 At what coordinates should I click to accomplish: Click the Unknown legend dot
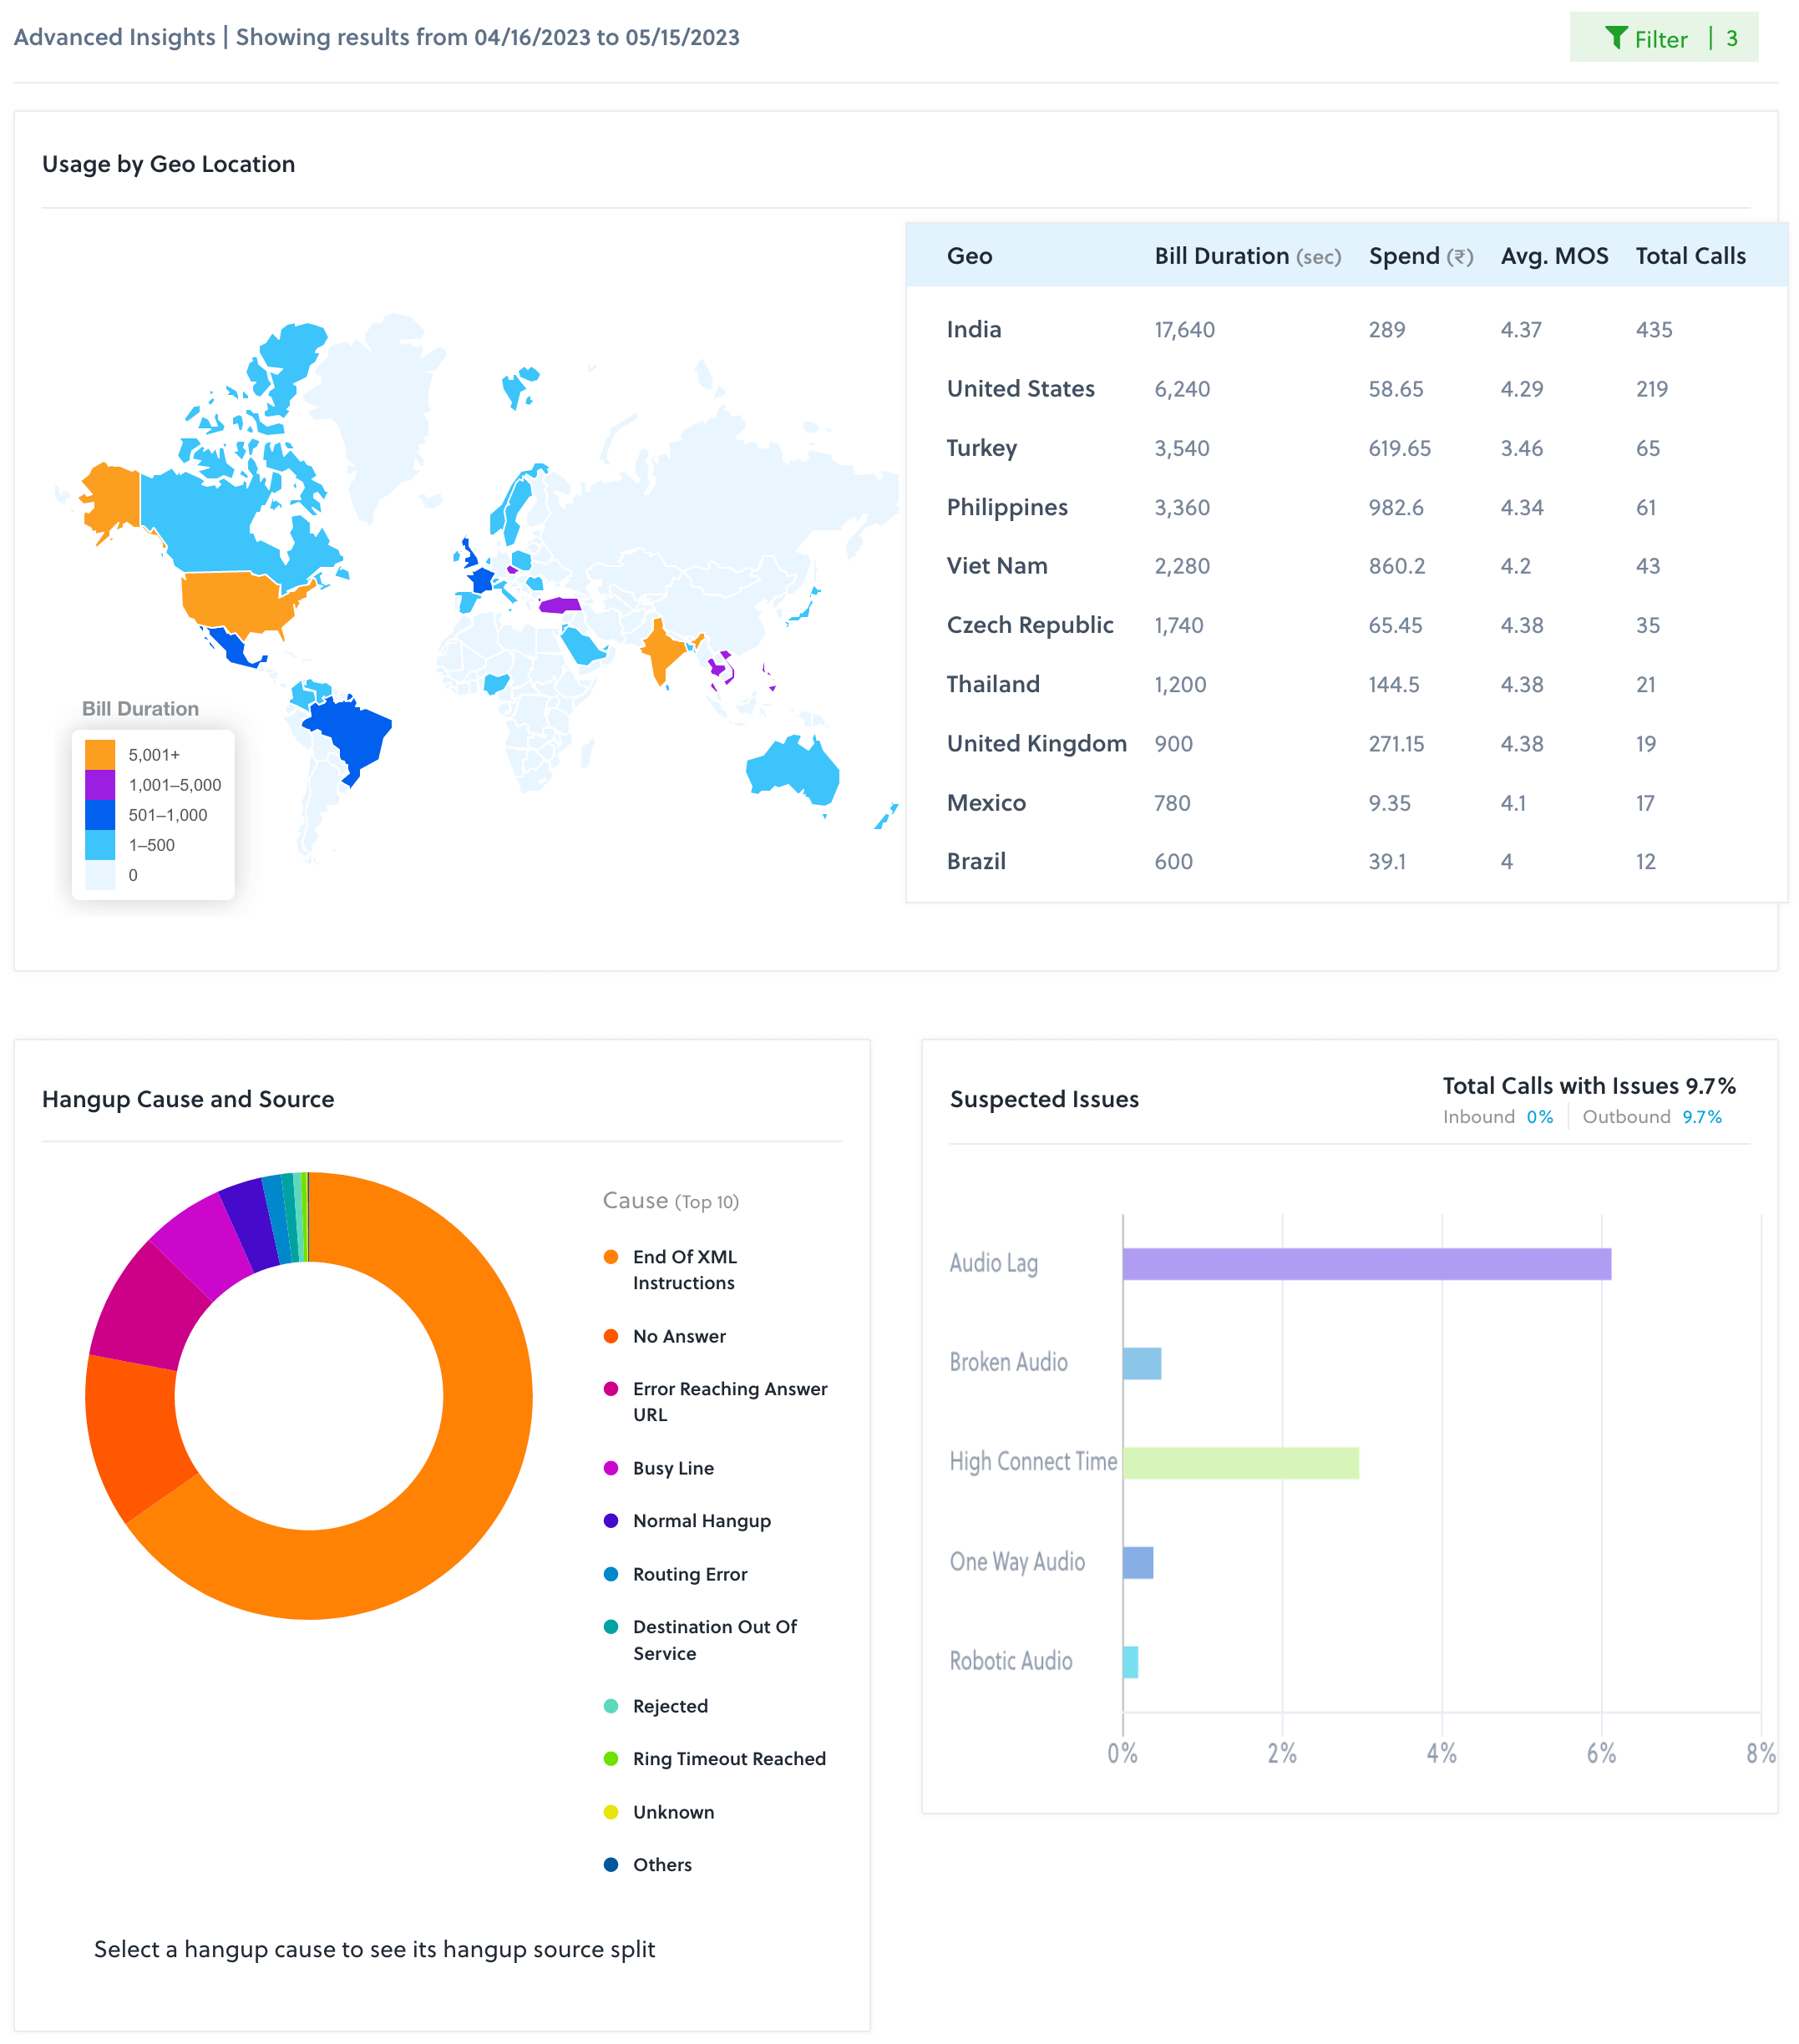(611, 1812)
